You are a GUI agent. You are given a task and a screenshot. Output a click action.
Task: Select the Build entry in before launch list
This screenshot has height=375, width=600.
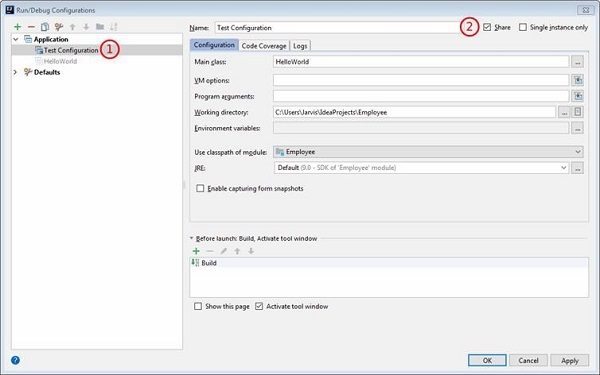click(x=389, y=263)
